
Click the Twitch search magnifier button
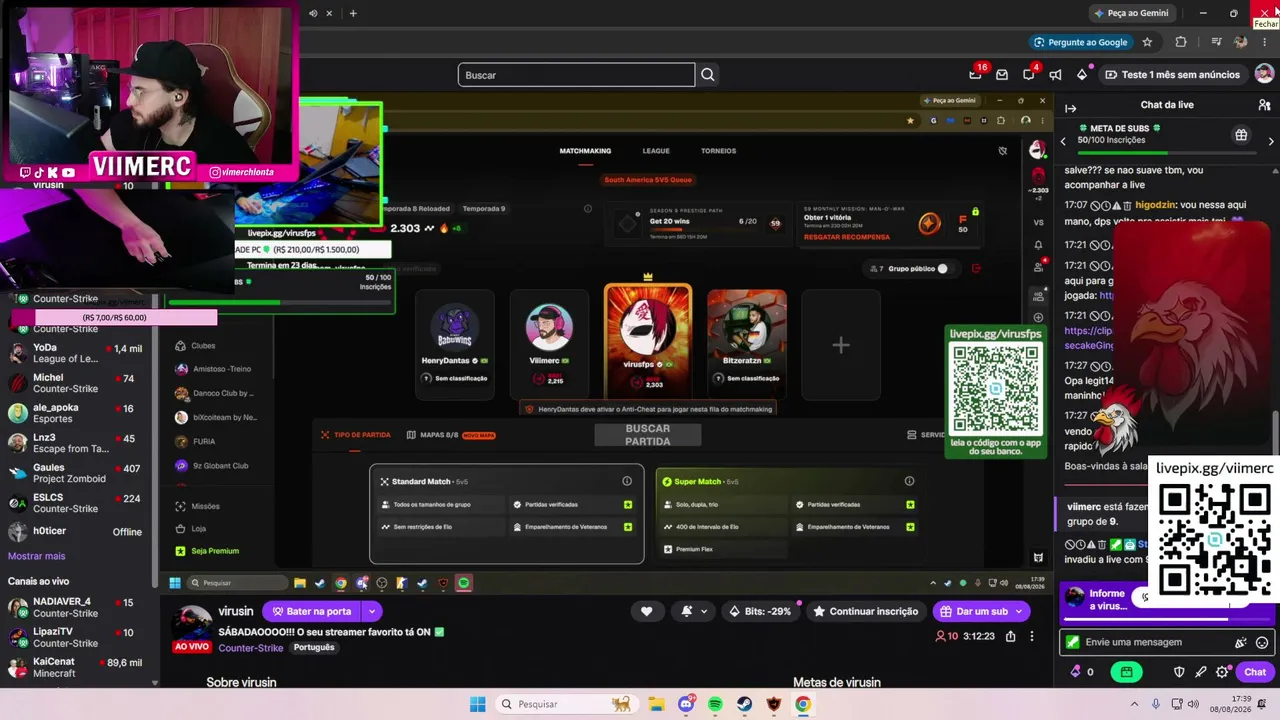click(x=708, y=75)
